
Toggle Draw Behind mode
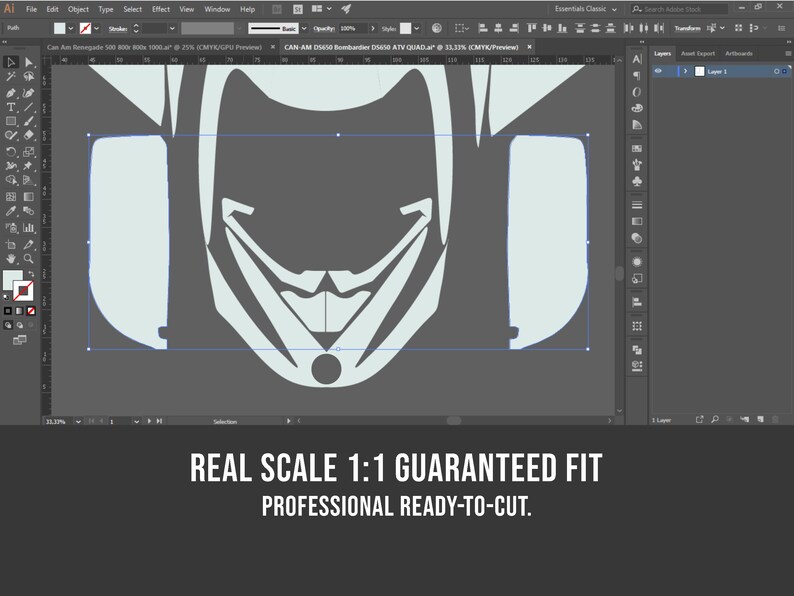[x=19, y=325]
